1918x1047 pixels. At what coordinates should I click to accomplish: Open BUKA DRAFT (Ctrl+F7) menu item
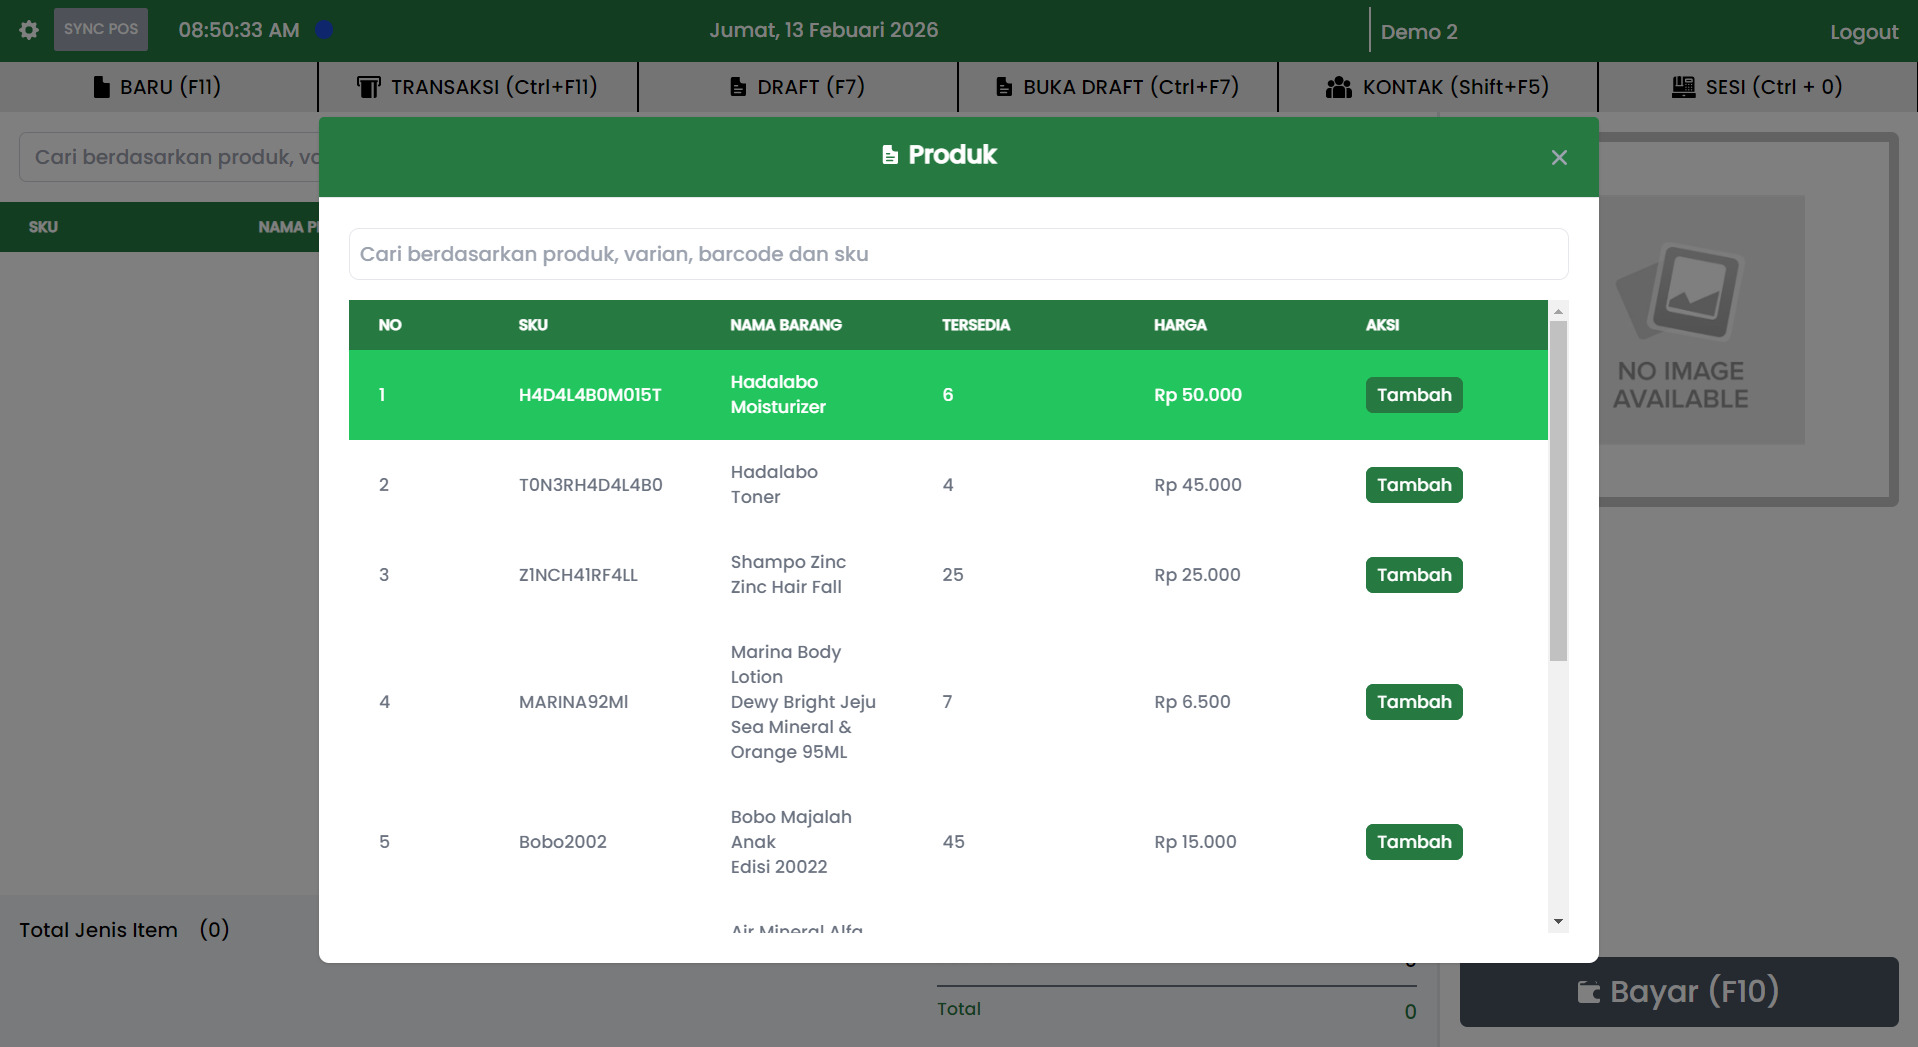click(x=1117, y=87)
